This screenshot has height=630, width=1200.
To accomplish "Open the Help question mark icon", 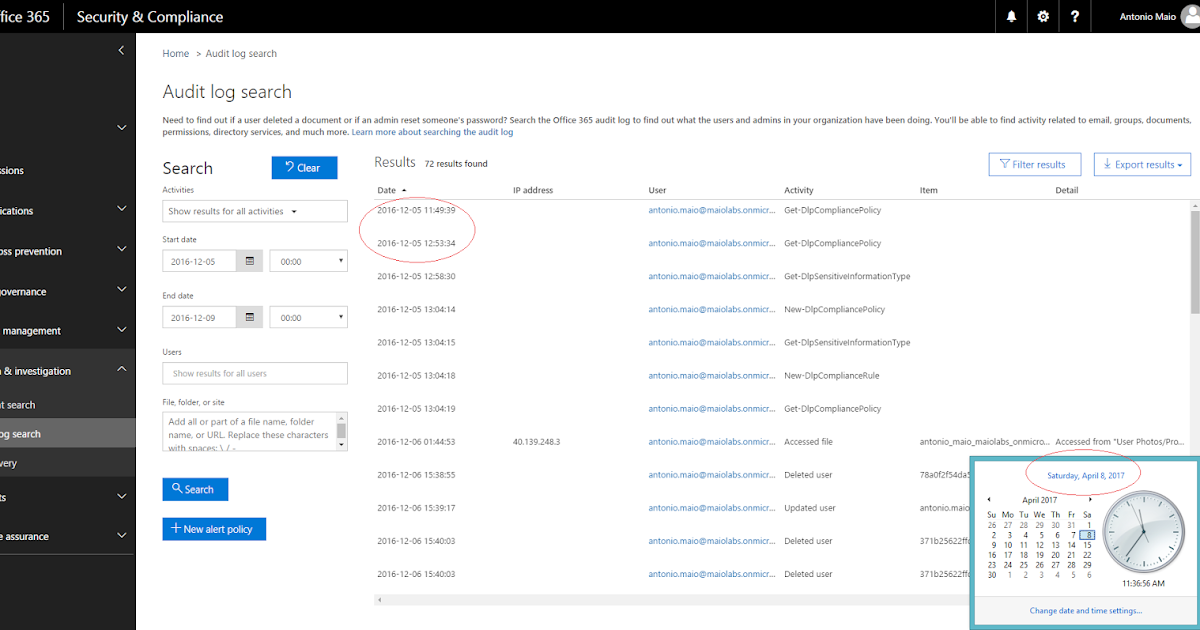I will 1074,16.
